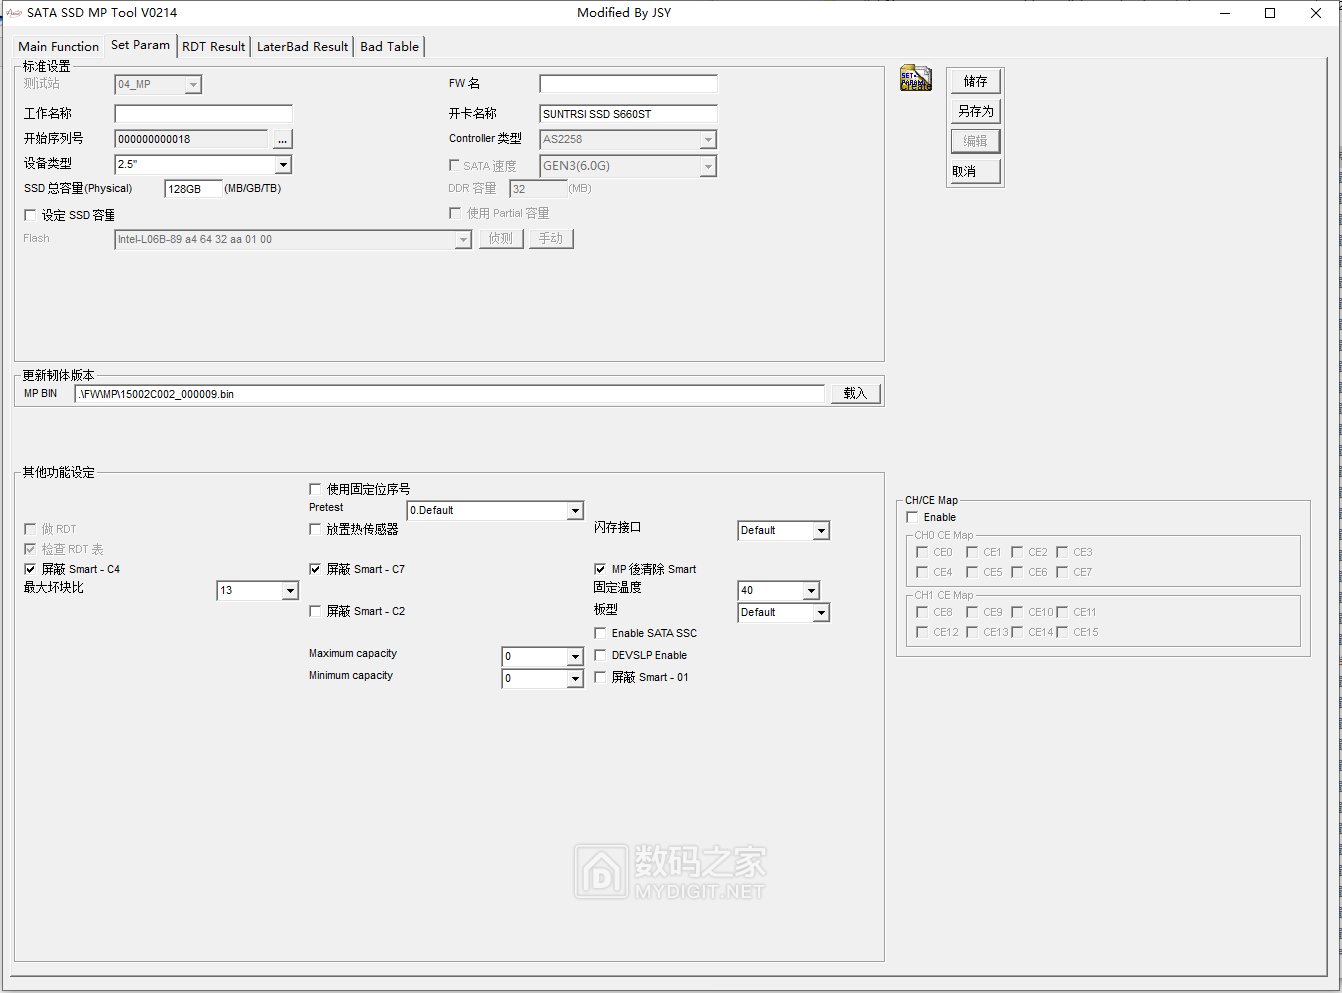Screen dimensions: 1342x993
Task: Open the LaterBad Result tab
Action: pos(302,46)
